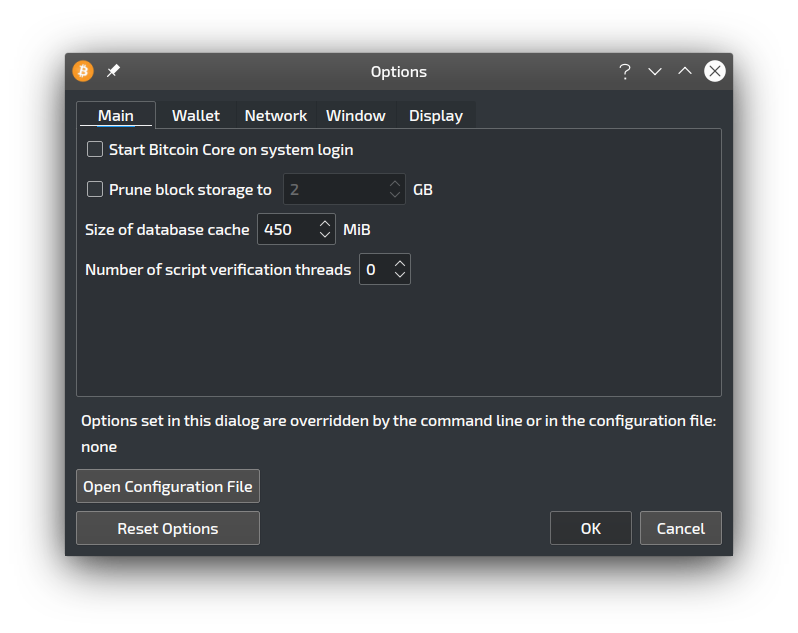
Task: Click Reset Options button
Action: (x=168, y=528)
